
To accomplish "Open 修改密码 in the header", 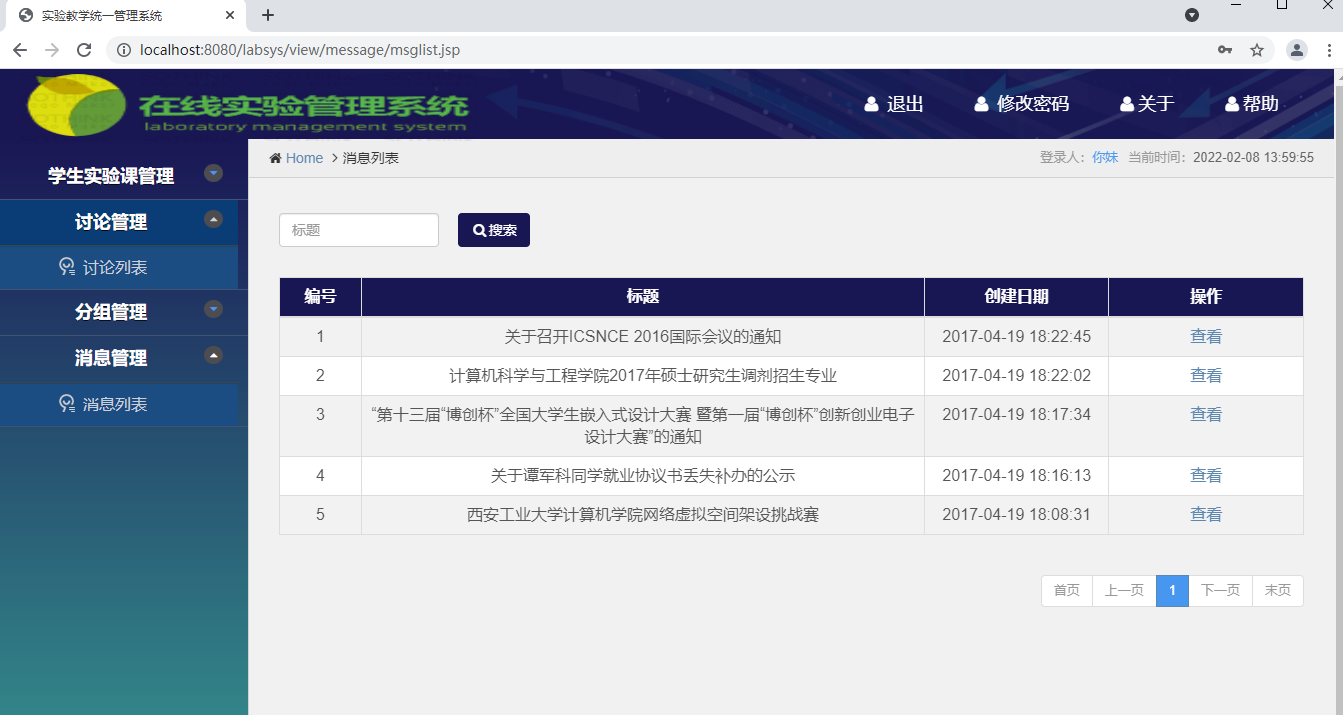I will click(1021, 104).
